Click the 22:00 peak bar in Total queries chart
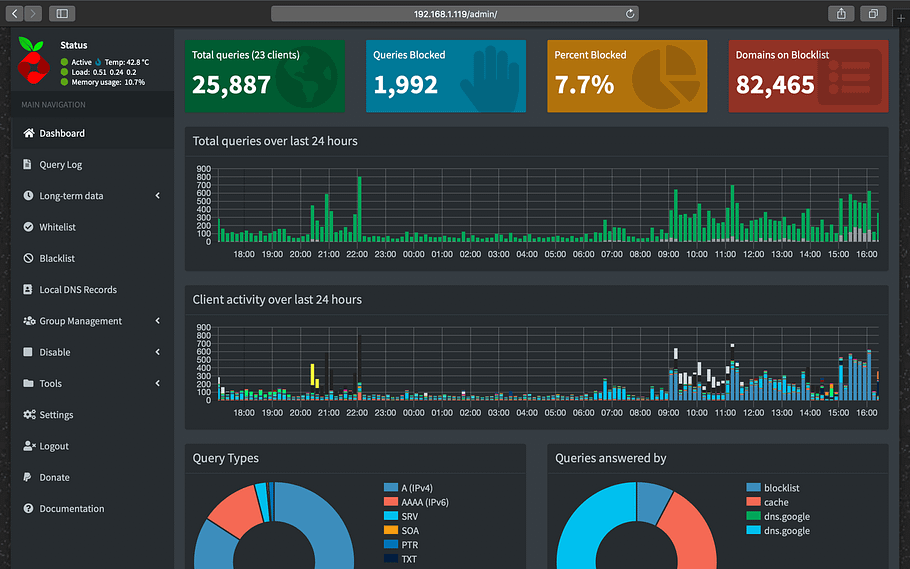The width and height of the screenshot is (910, 569). [359, 209]
